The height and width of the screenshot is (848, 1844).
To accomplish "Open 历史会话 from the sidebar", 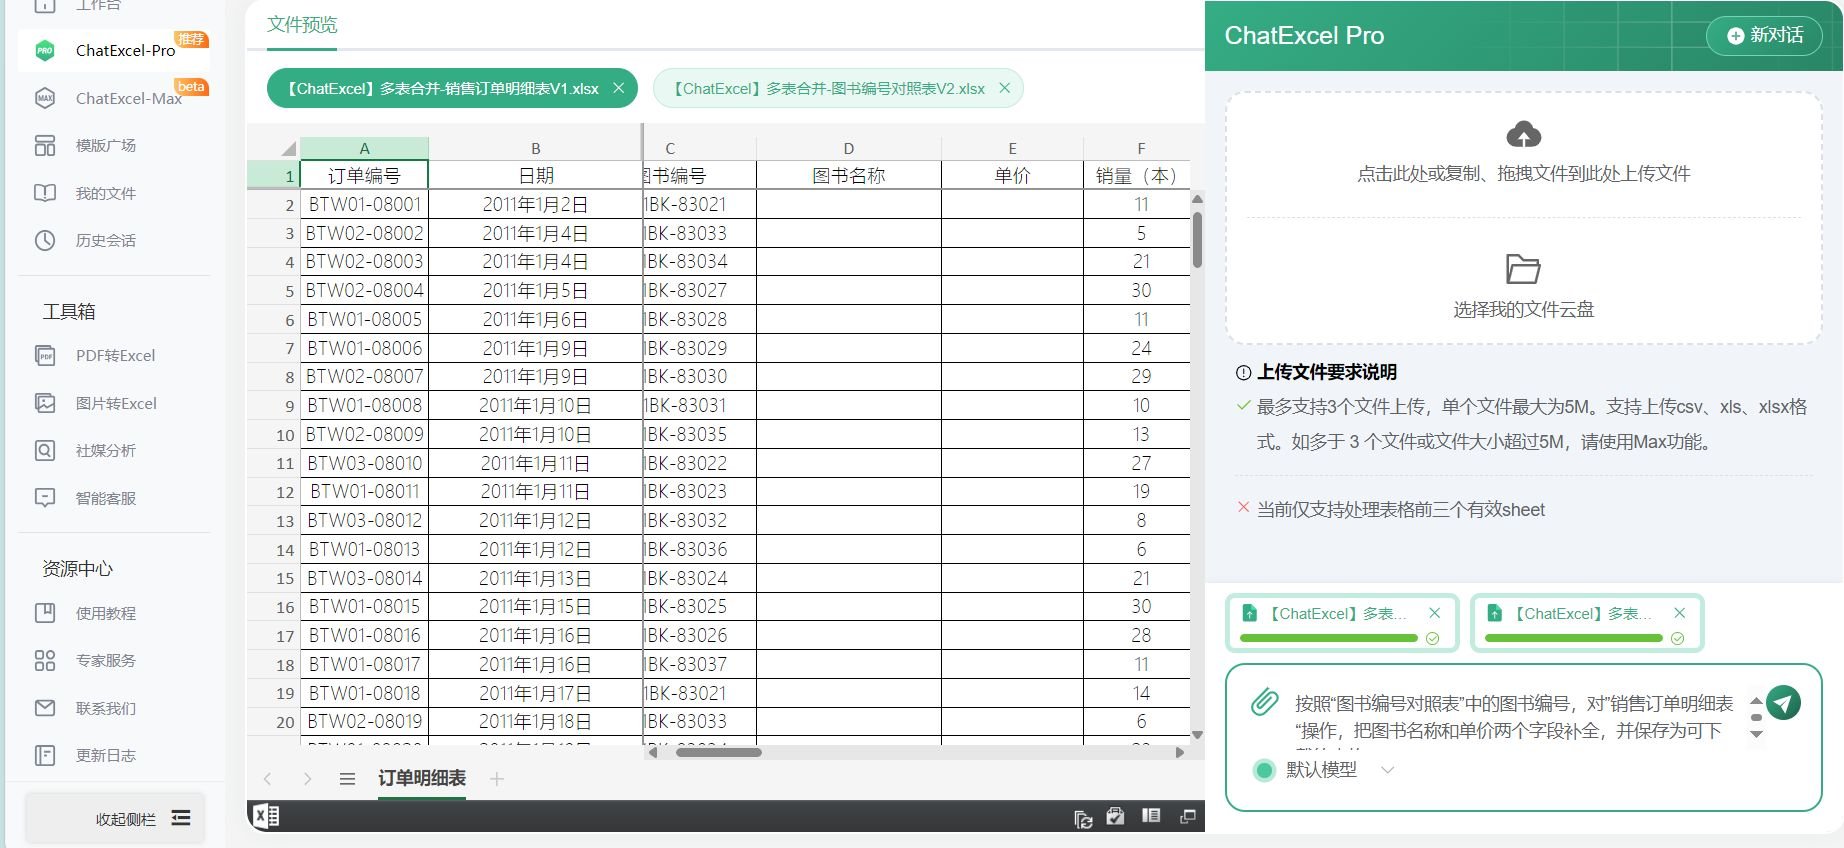I will (x=105, y=241).
